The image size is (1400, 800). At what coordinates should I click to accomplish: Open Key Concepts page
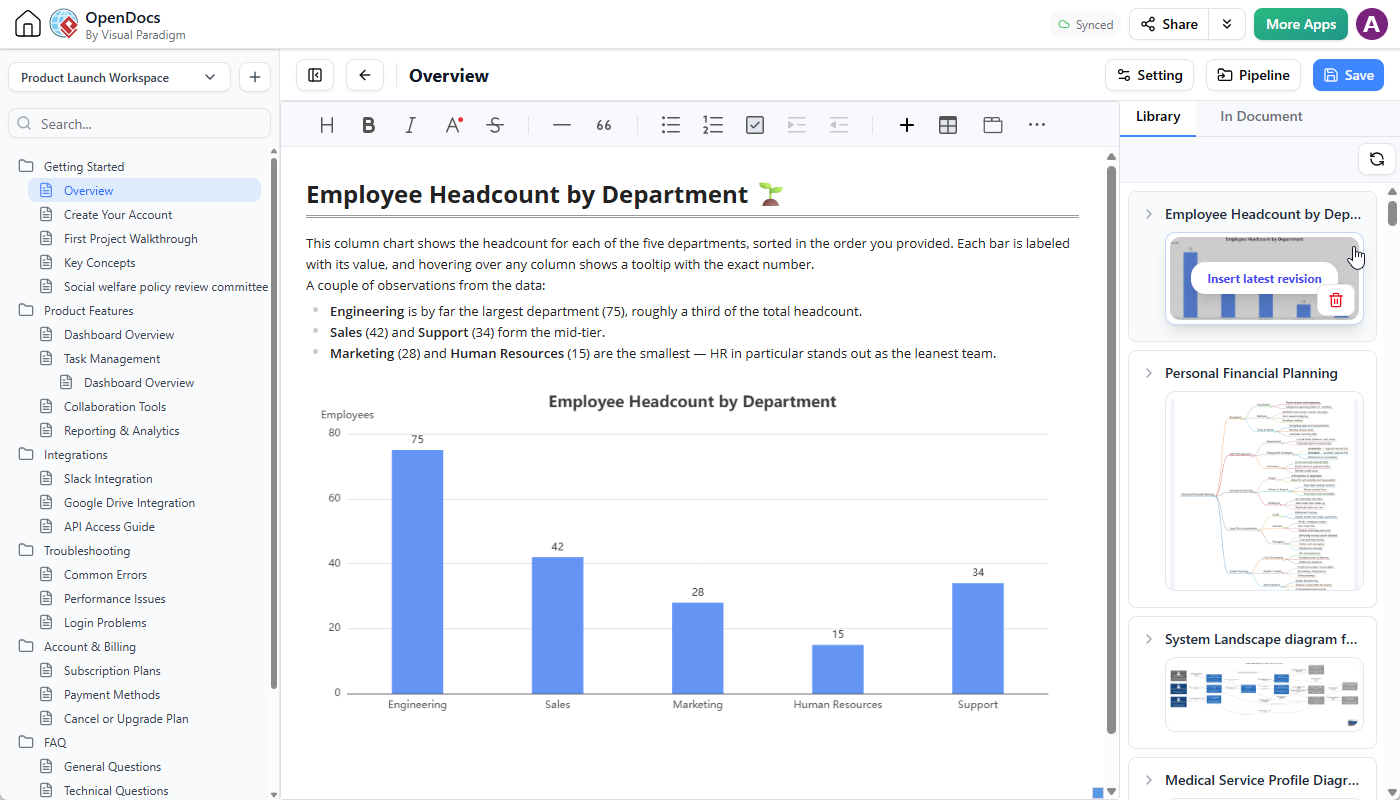coord(100,263)
